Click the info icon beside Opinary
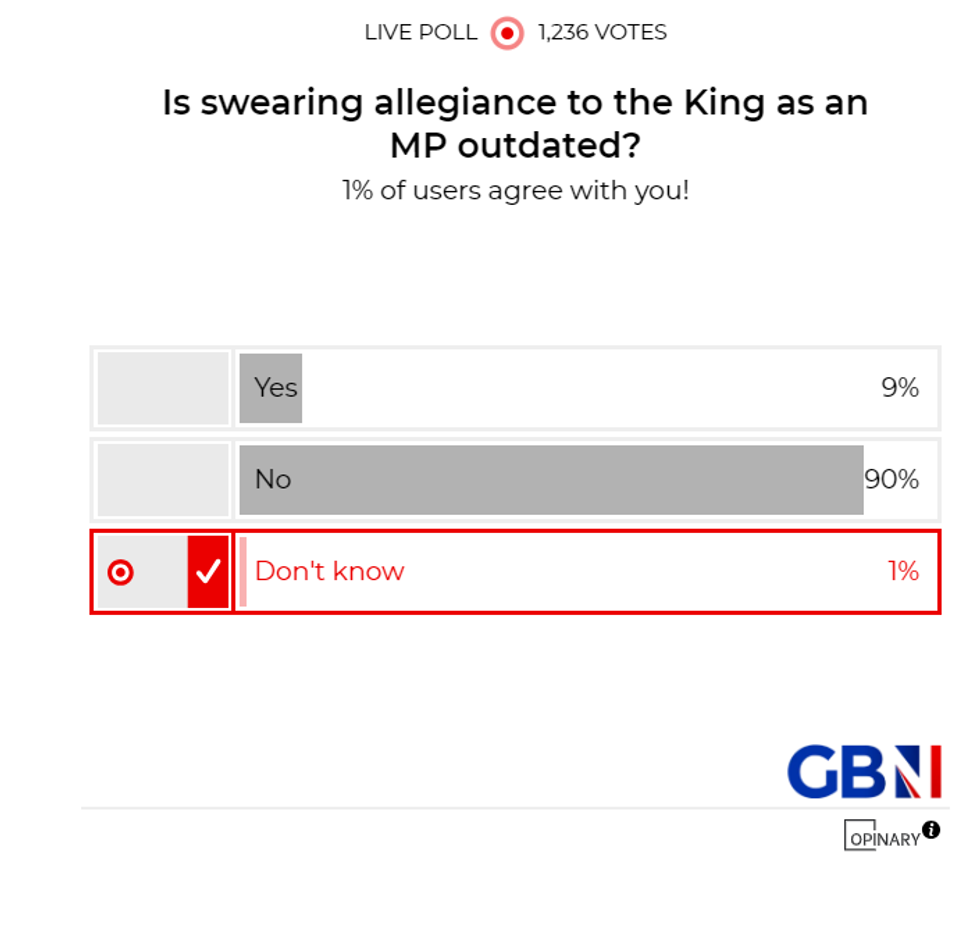This screenshot has height=945, width=980. point(931,829)
